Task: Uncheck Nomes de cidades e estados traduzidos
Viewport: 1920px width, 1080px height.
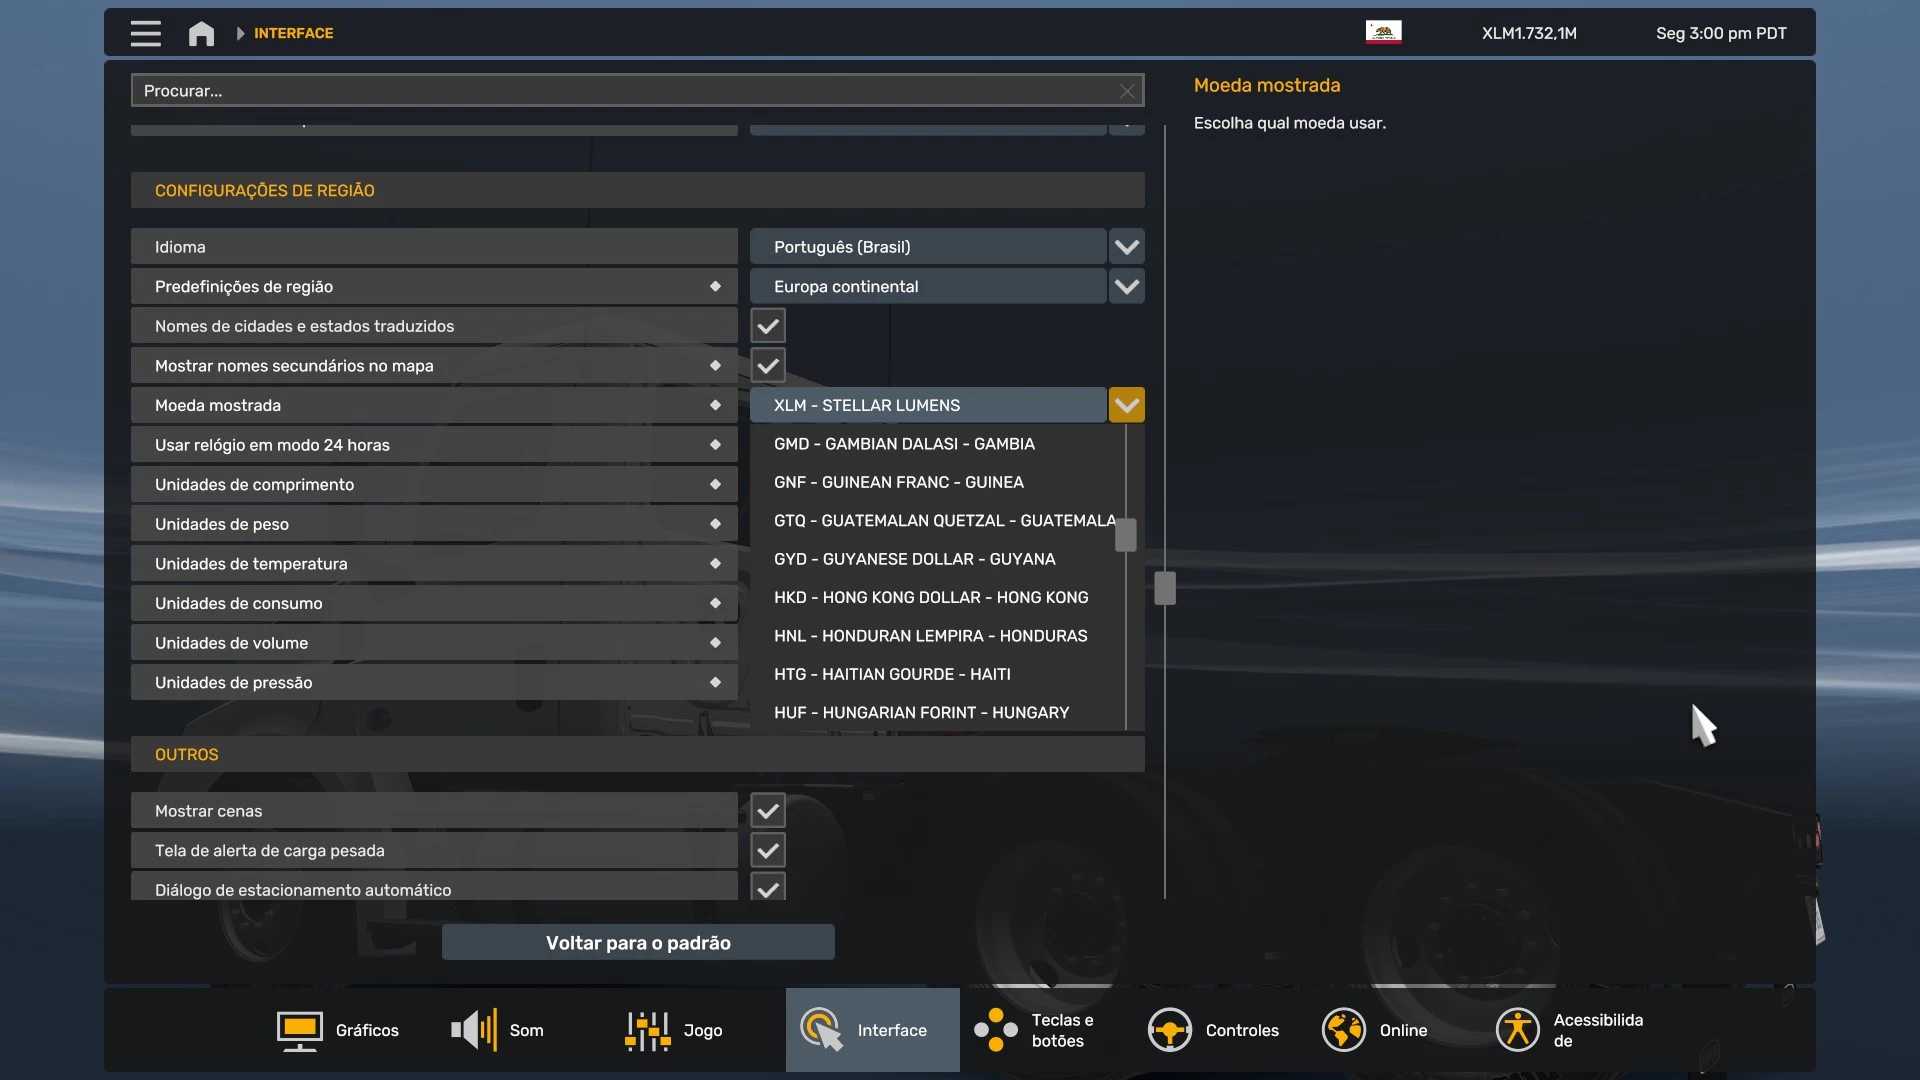Action: [768, 326]
